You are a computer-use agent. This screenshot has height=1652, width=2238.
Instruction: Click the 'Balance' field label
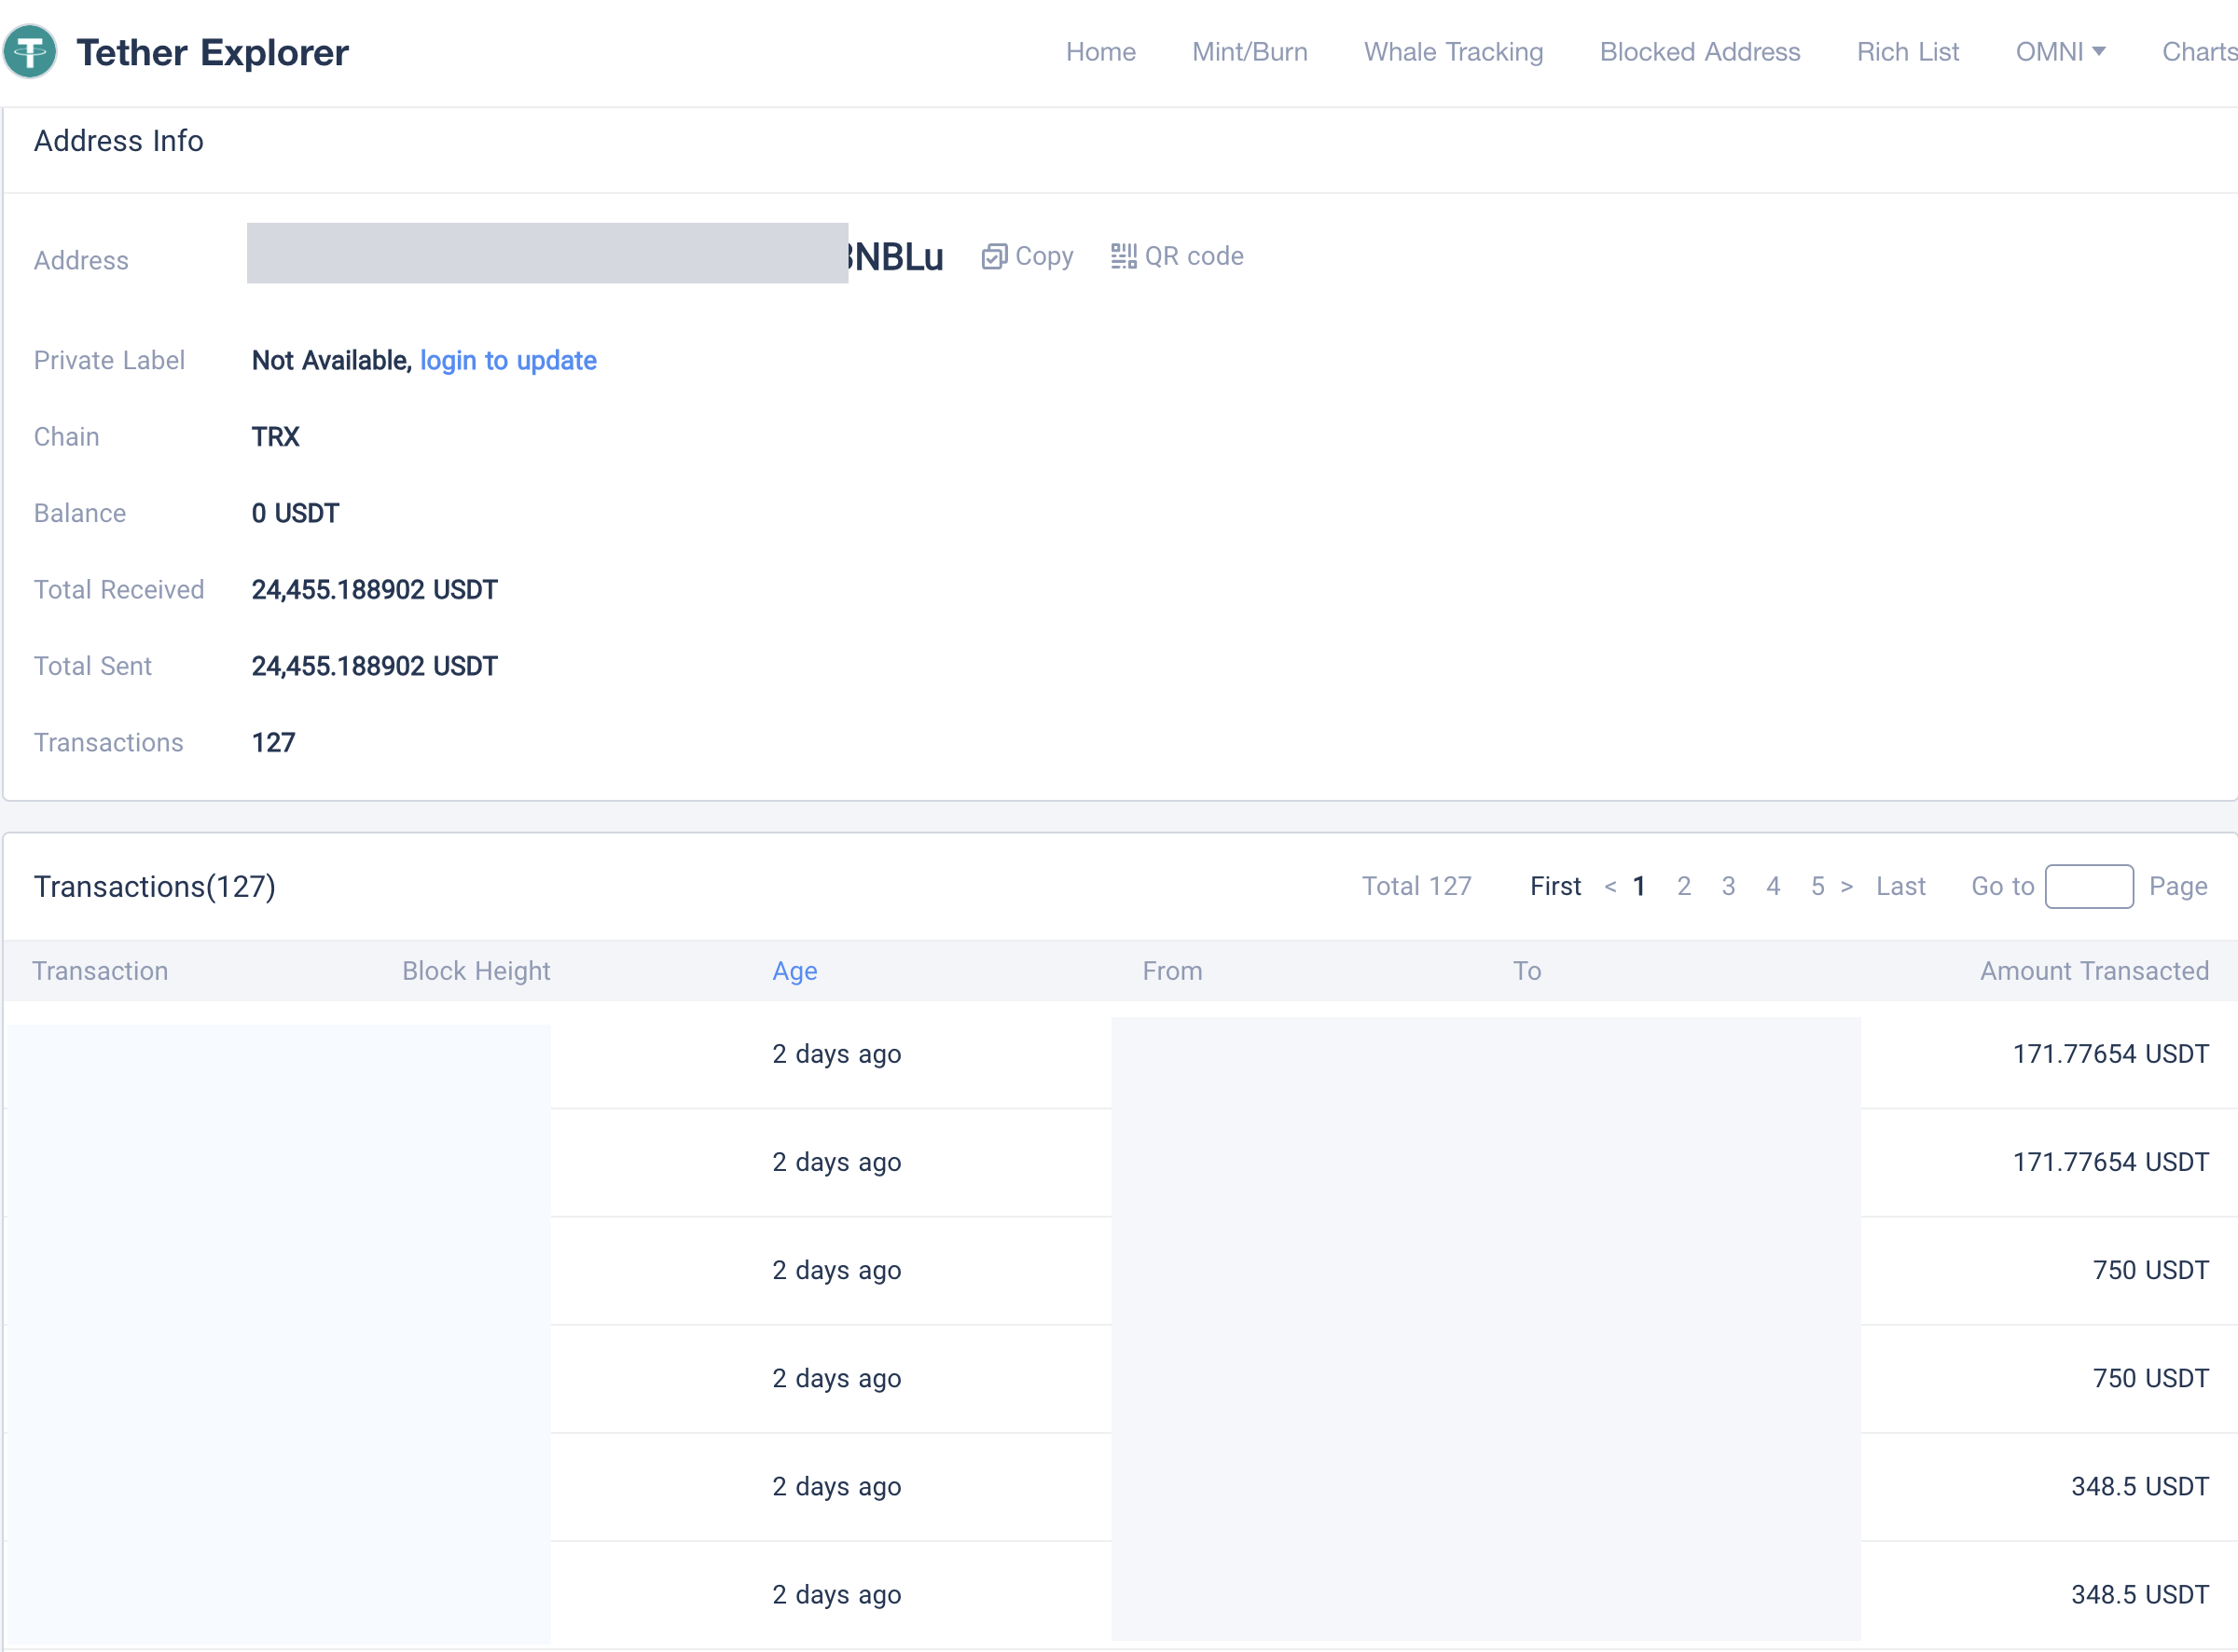80,514
